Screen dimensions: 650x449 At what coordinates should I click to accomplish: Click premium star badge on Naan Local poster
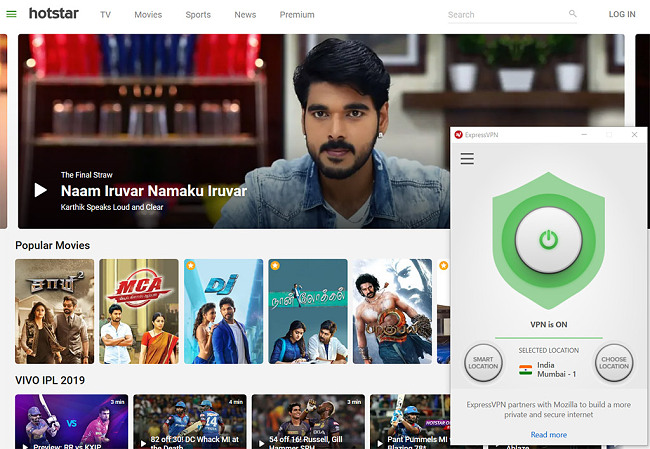pyautogui.click(x=275, y=265)
